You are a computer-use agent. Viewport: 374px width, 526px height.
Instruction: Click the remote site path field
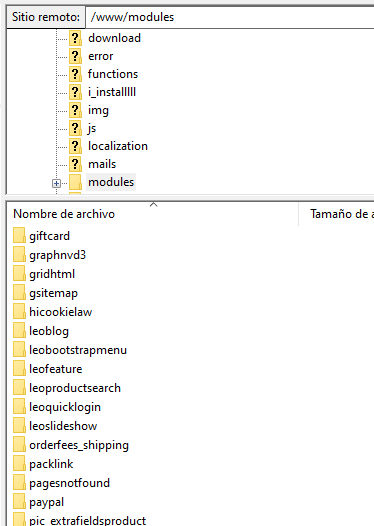point(230,17)
